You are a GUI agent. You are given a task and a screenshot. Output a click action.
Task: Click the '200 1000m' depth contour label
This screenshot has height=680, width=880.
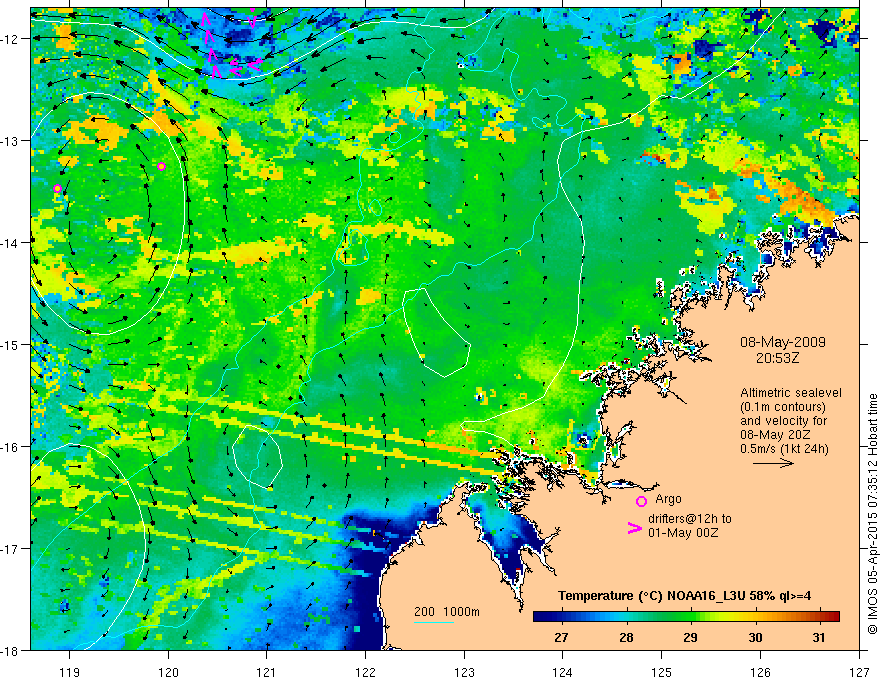(447, 612)
